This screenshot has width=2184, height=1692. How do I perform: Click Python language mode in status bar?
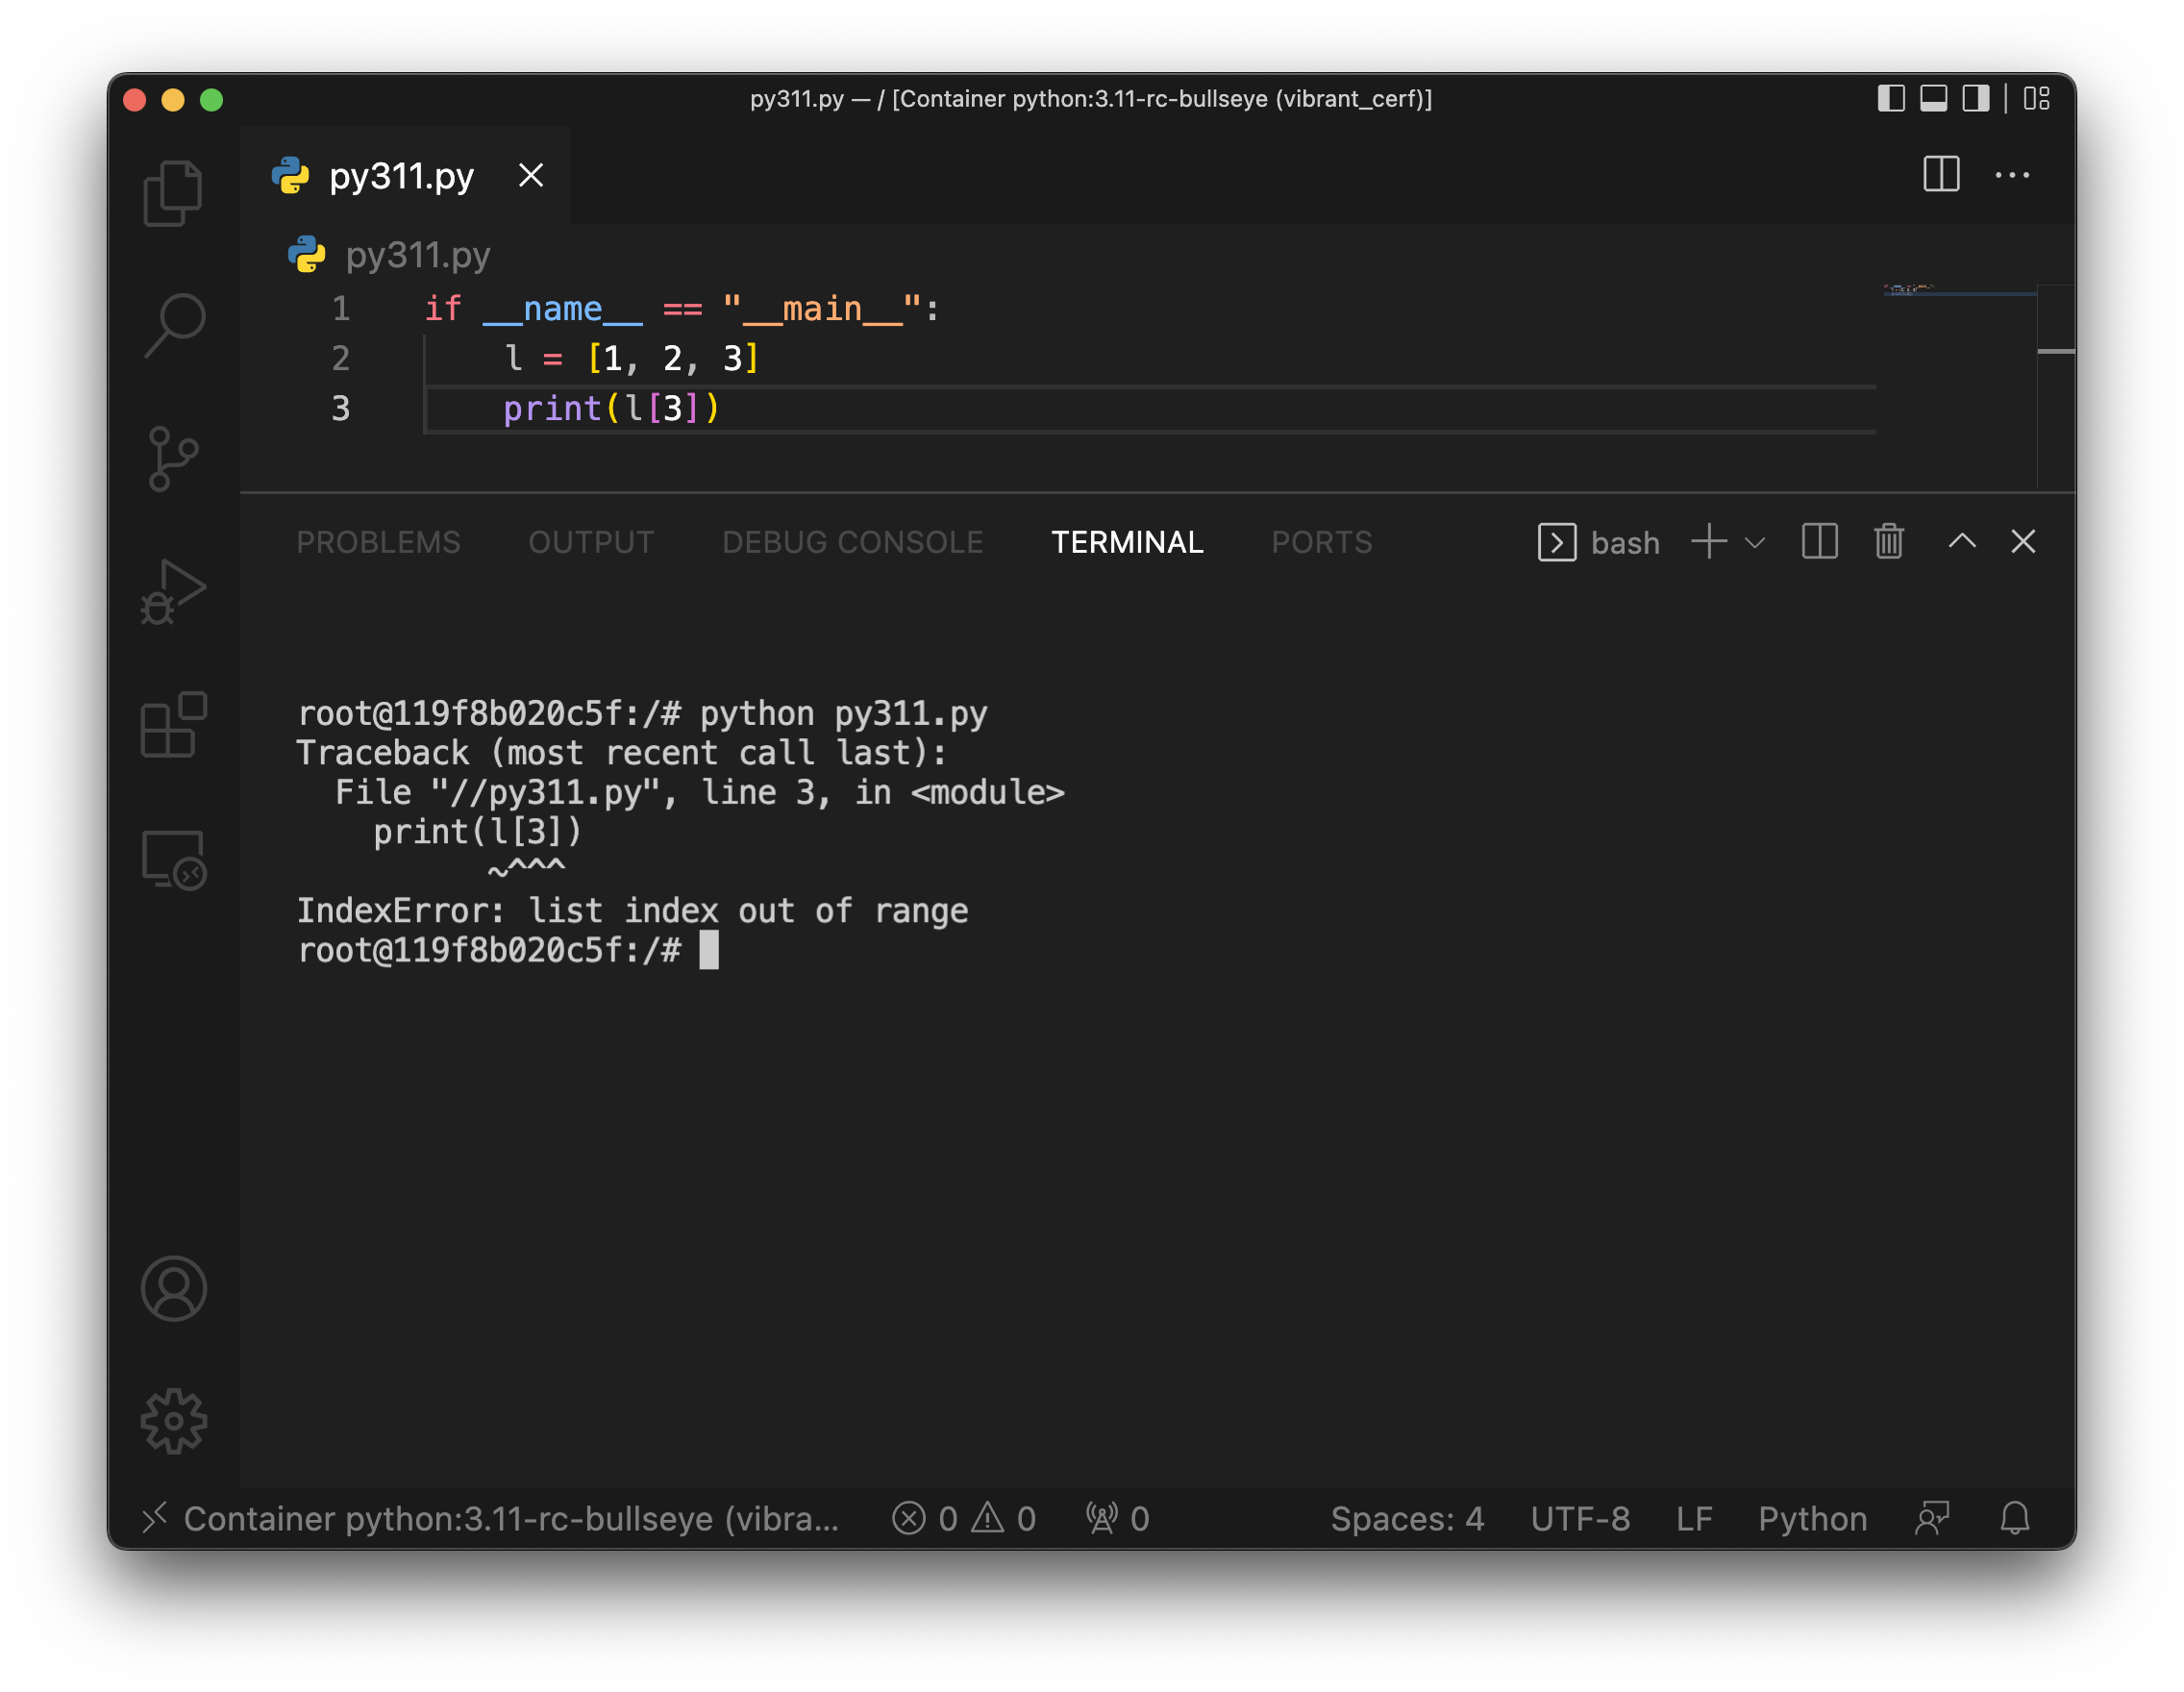pos(1812,1518)
